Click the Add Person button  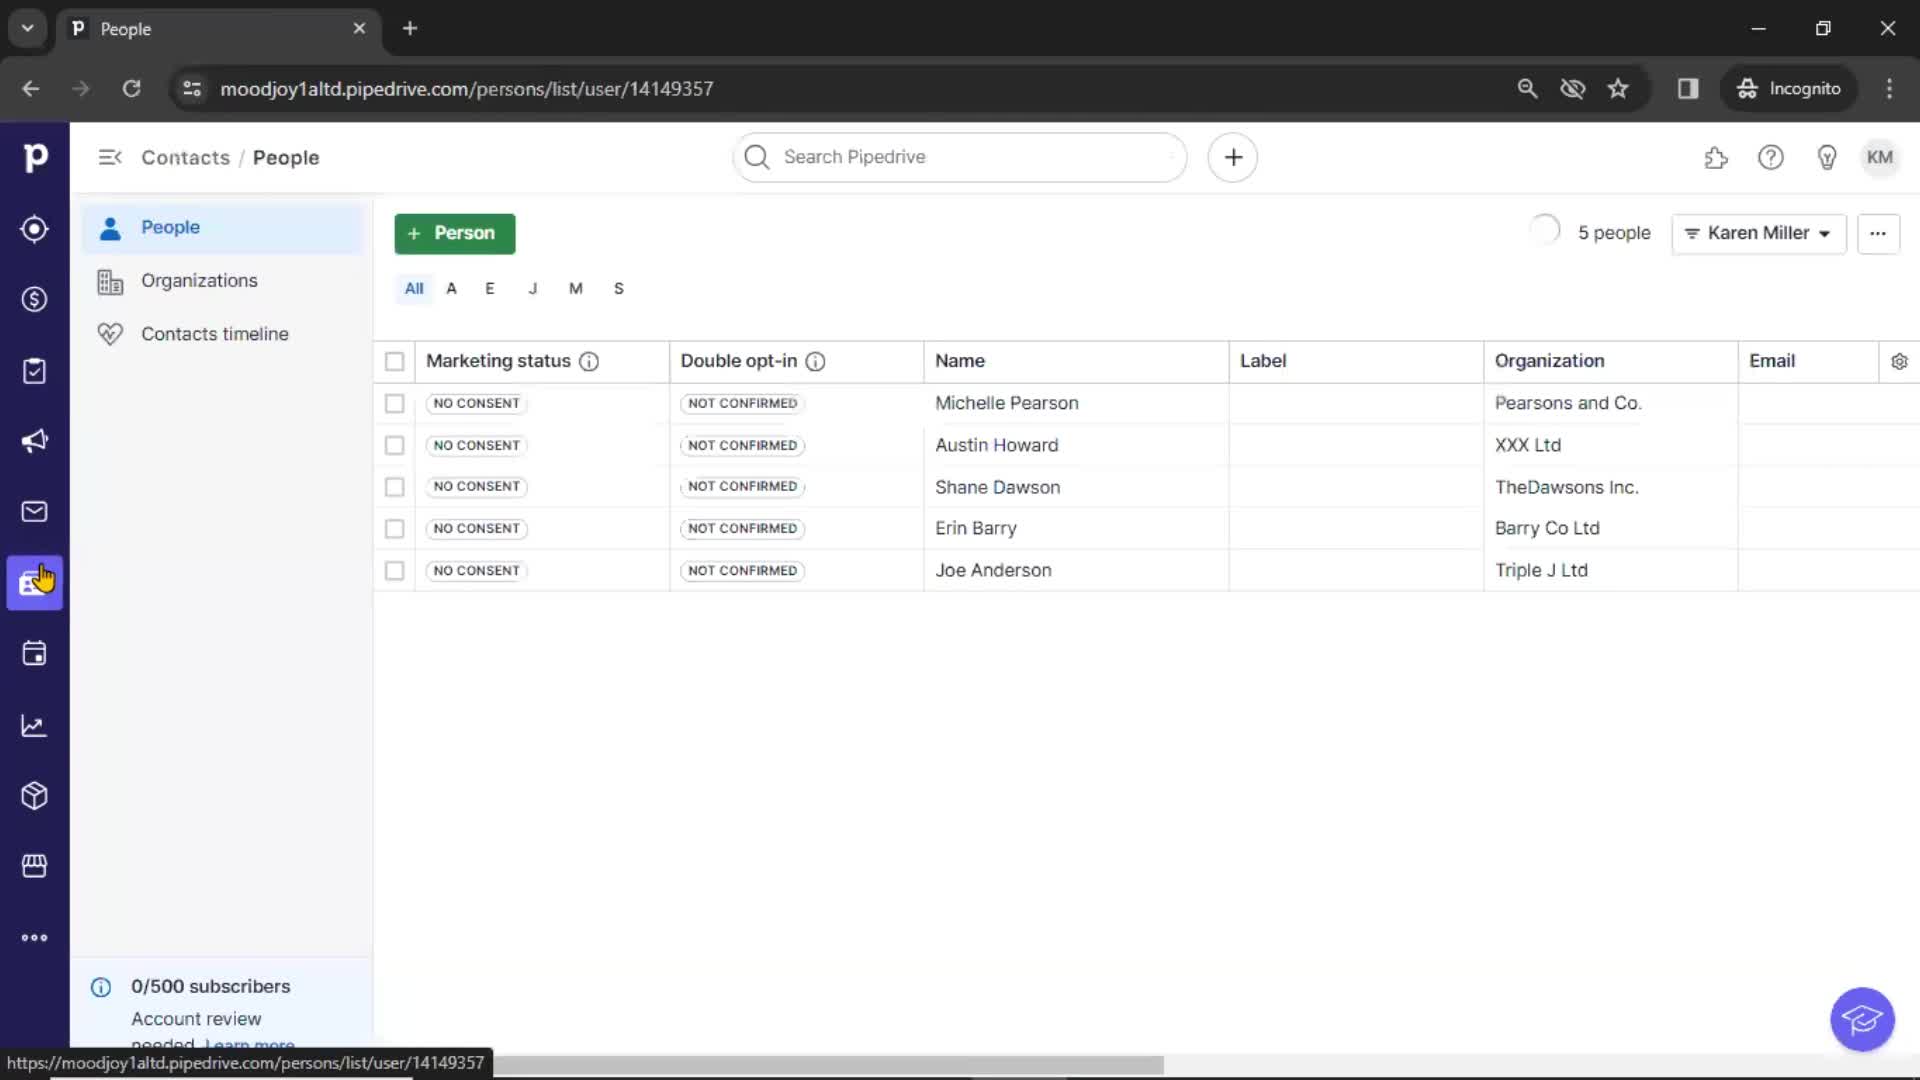click(x=454, y=232)
